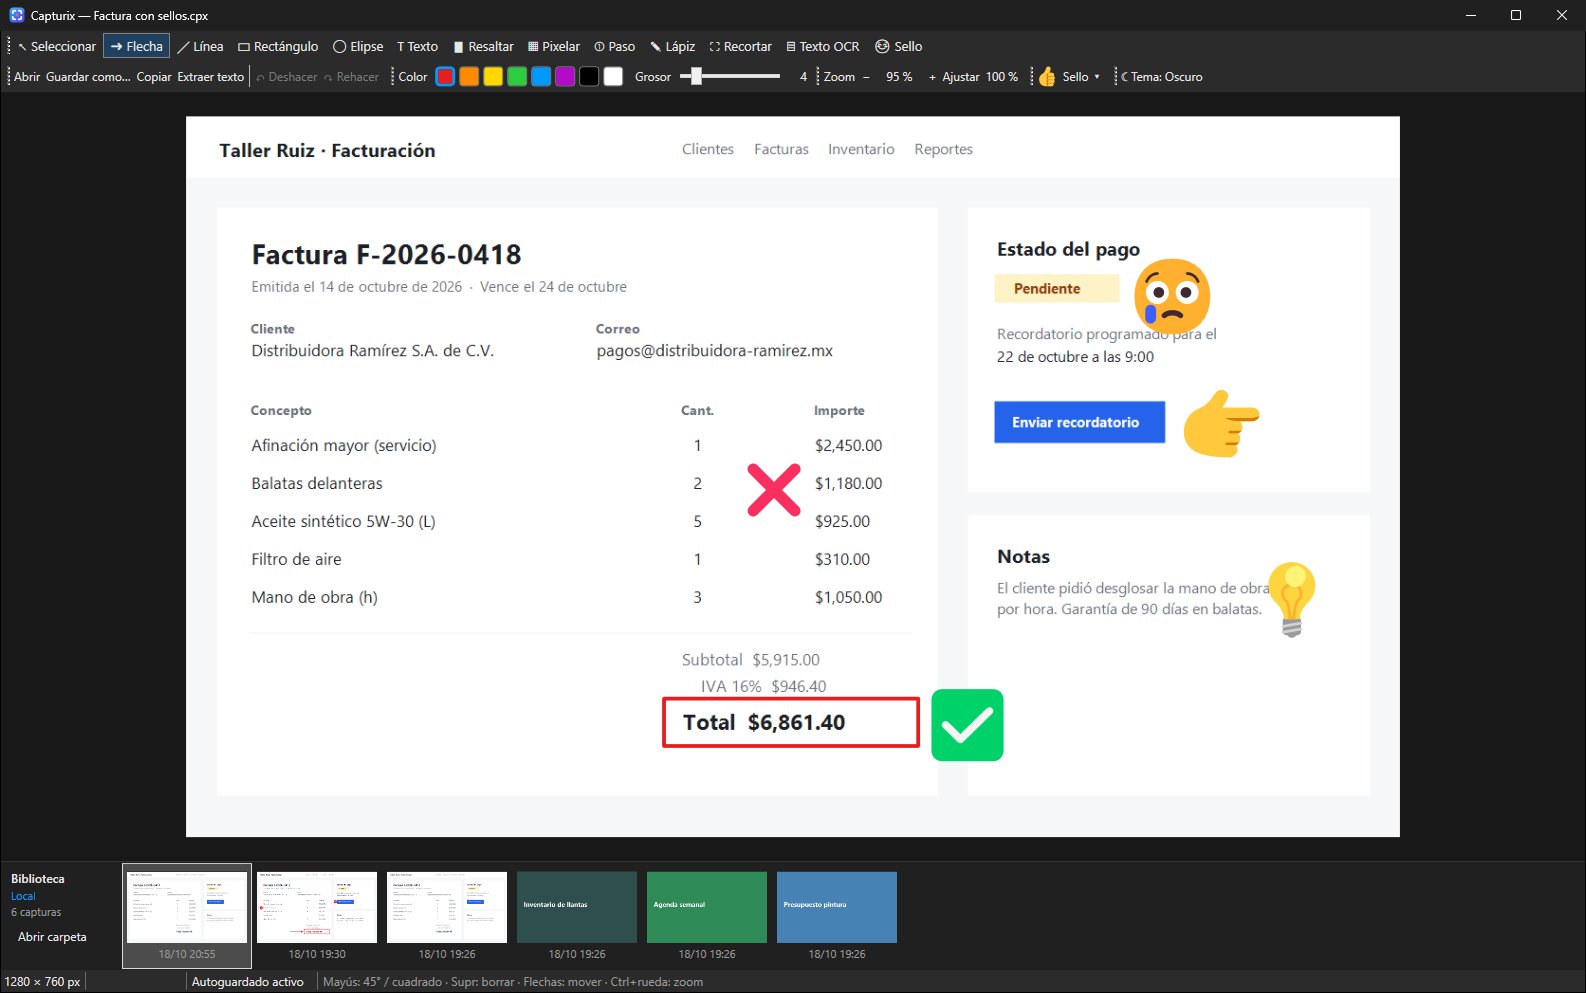Pick the black color swatch
Viewport: 1586px width, 993px height.
pos(589,77)
